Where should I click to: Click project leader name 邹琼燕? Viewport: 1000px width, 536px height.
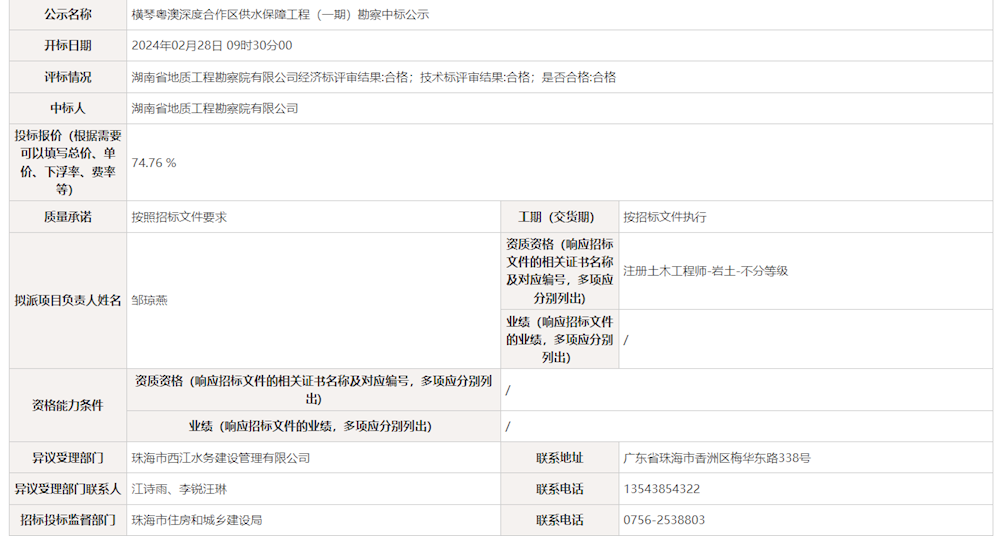pos(149,300)
